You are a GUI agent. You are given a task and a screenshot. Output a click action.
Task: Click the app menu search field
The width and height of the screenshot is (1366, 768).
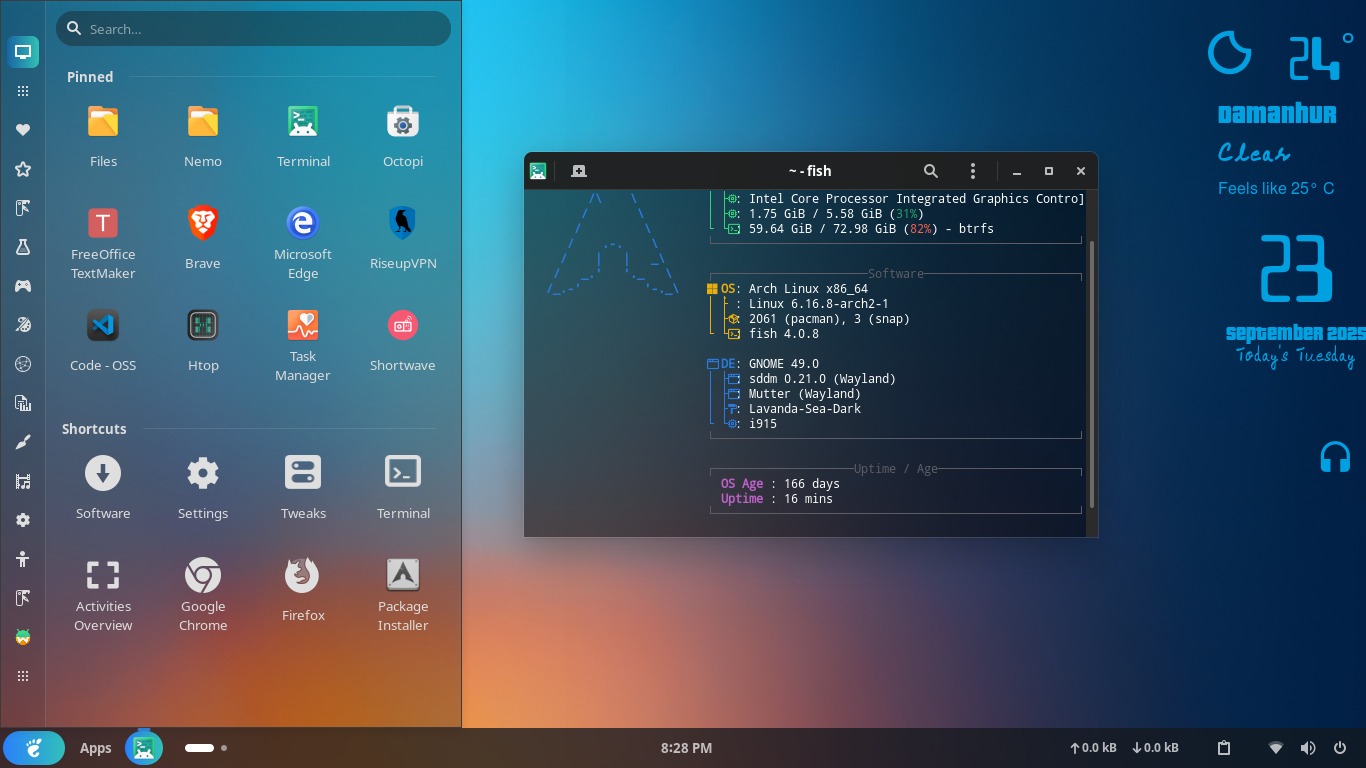(x=253, y=29)
